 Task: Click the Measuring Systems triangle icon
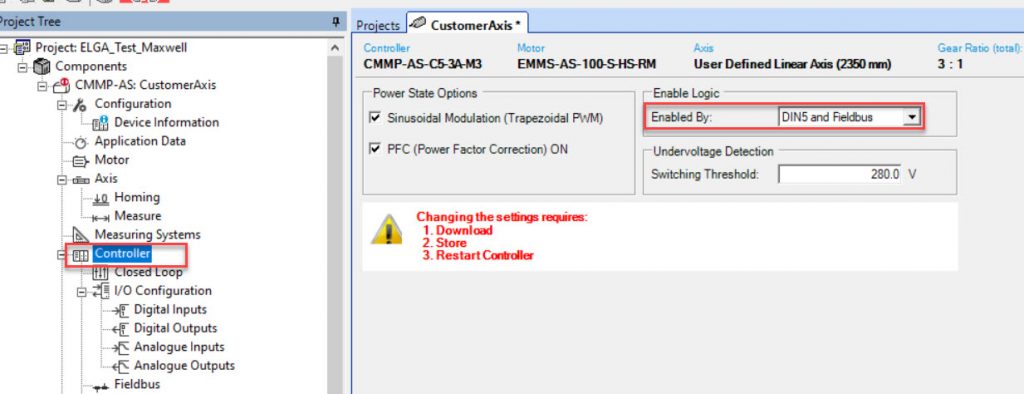[x=81, y=235]
